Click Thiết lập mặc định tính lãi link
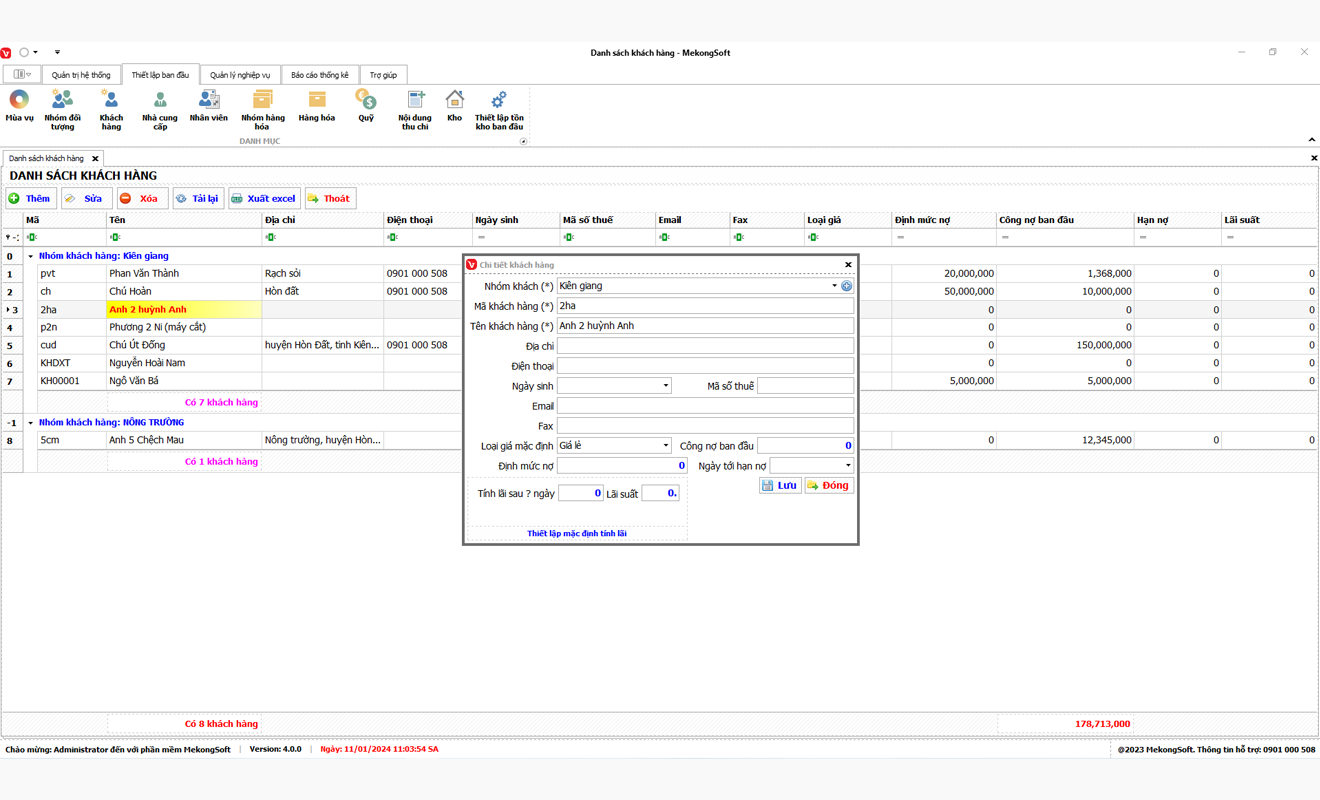 click(577, 534)
